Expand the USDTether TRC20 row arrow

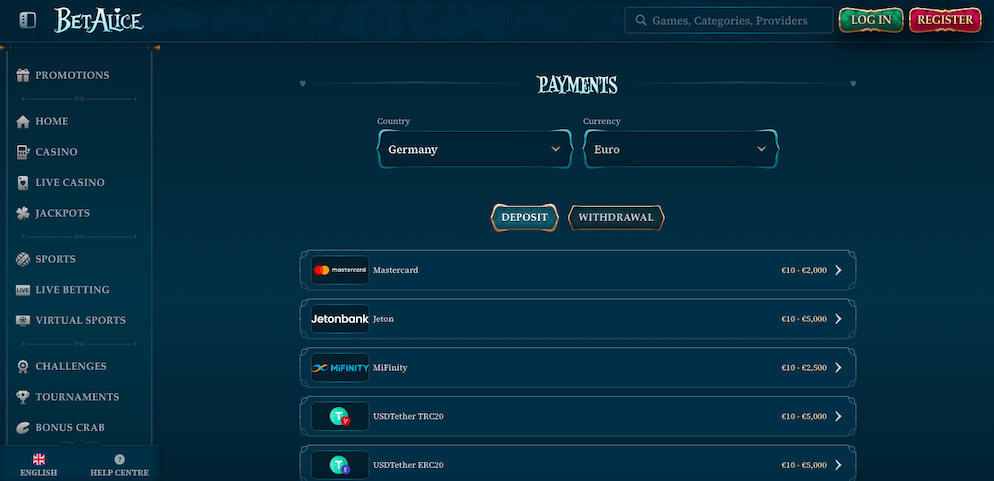coord(838,416)
